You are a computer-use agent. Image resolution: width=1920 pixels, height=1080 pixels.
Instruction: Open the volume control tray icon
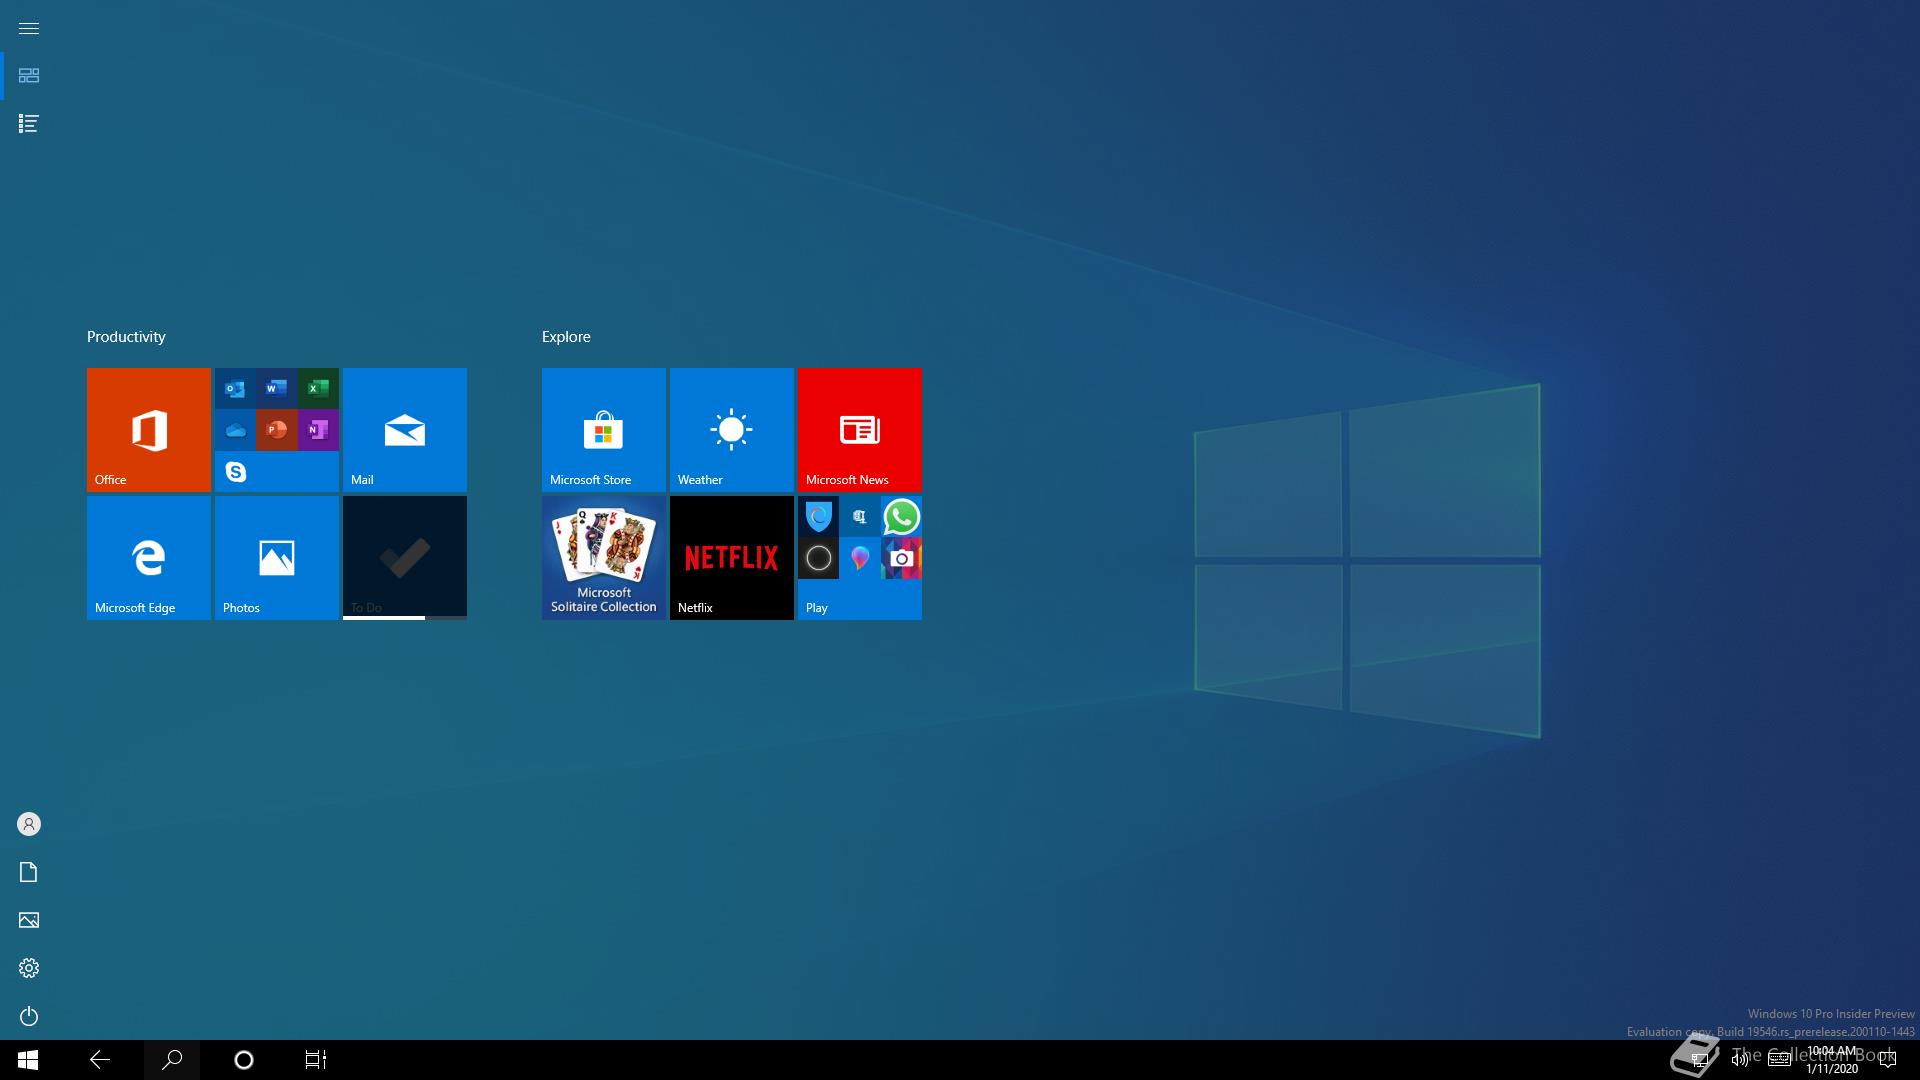coord(1740,1060)
